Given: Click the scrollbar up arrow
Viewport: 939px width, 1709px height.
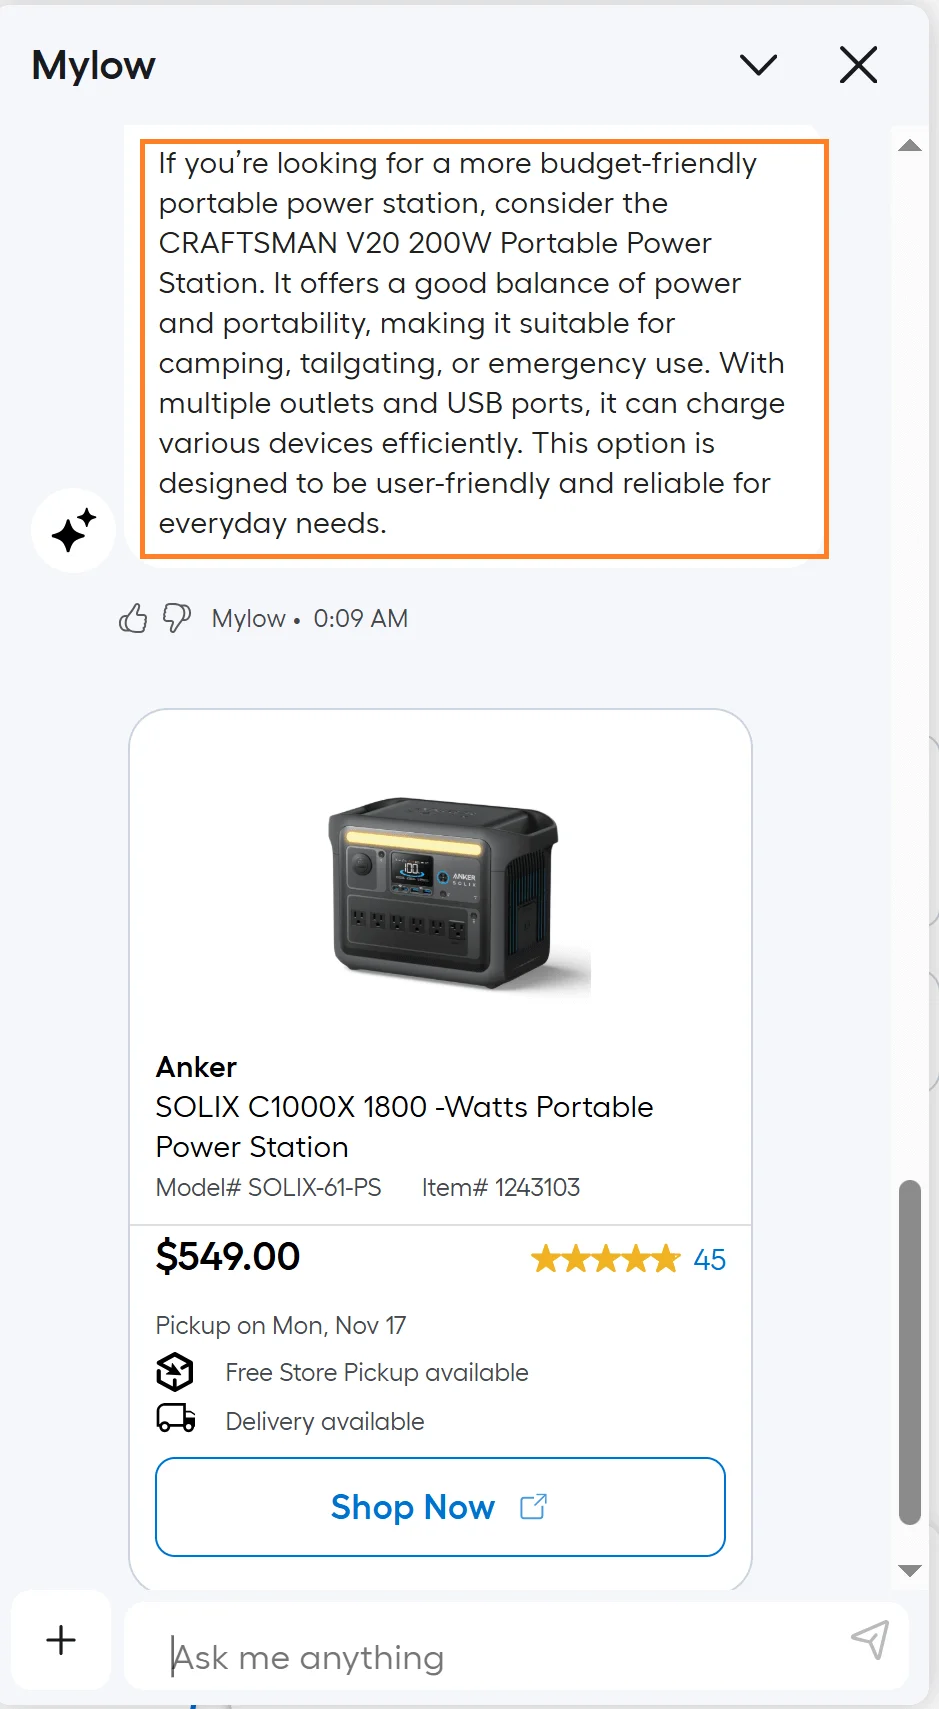Looking at the screenshot, I should point(910,145).
